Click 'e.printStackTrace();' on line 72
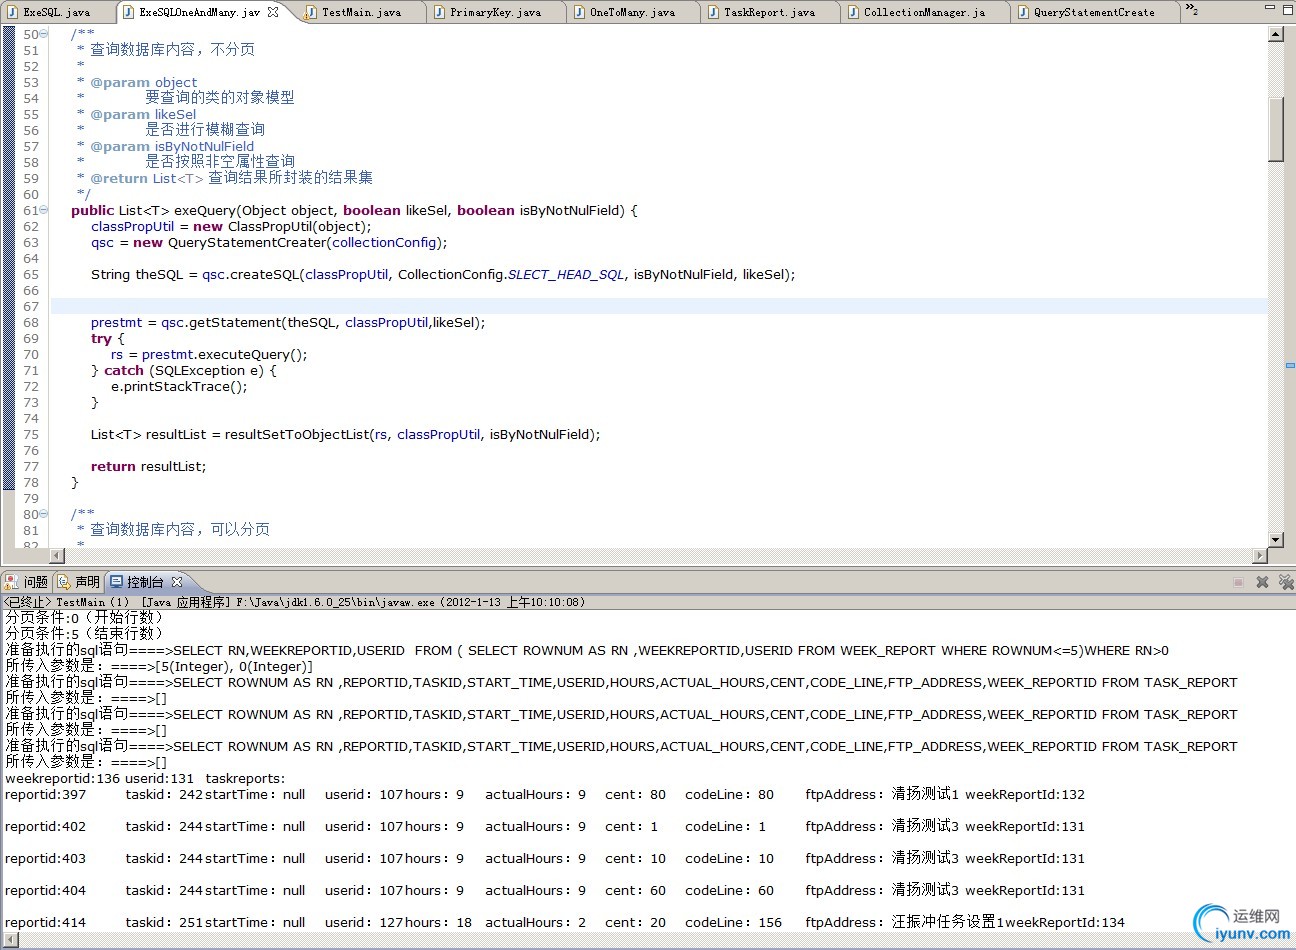This screenshot has height=950, width=1296. (x=179, y=386)
